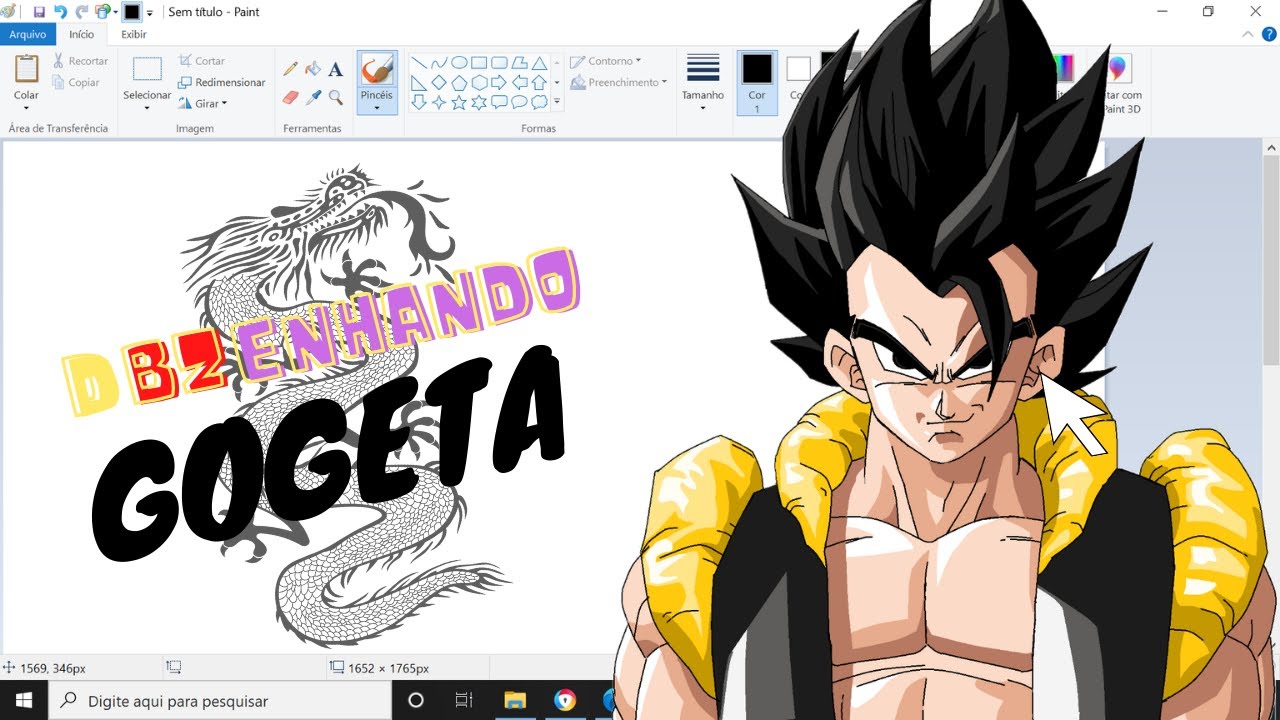Click the Copiar copy button
Screen dimensions: 1280x720
(x=76, y=83)
